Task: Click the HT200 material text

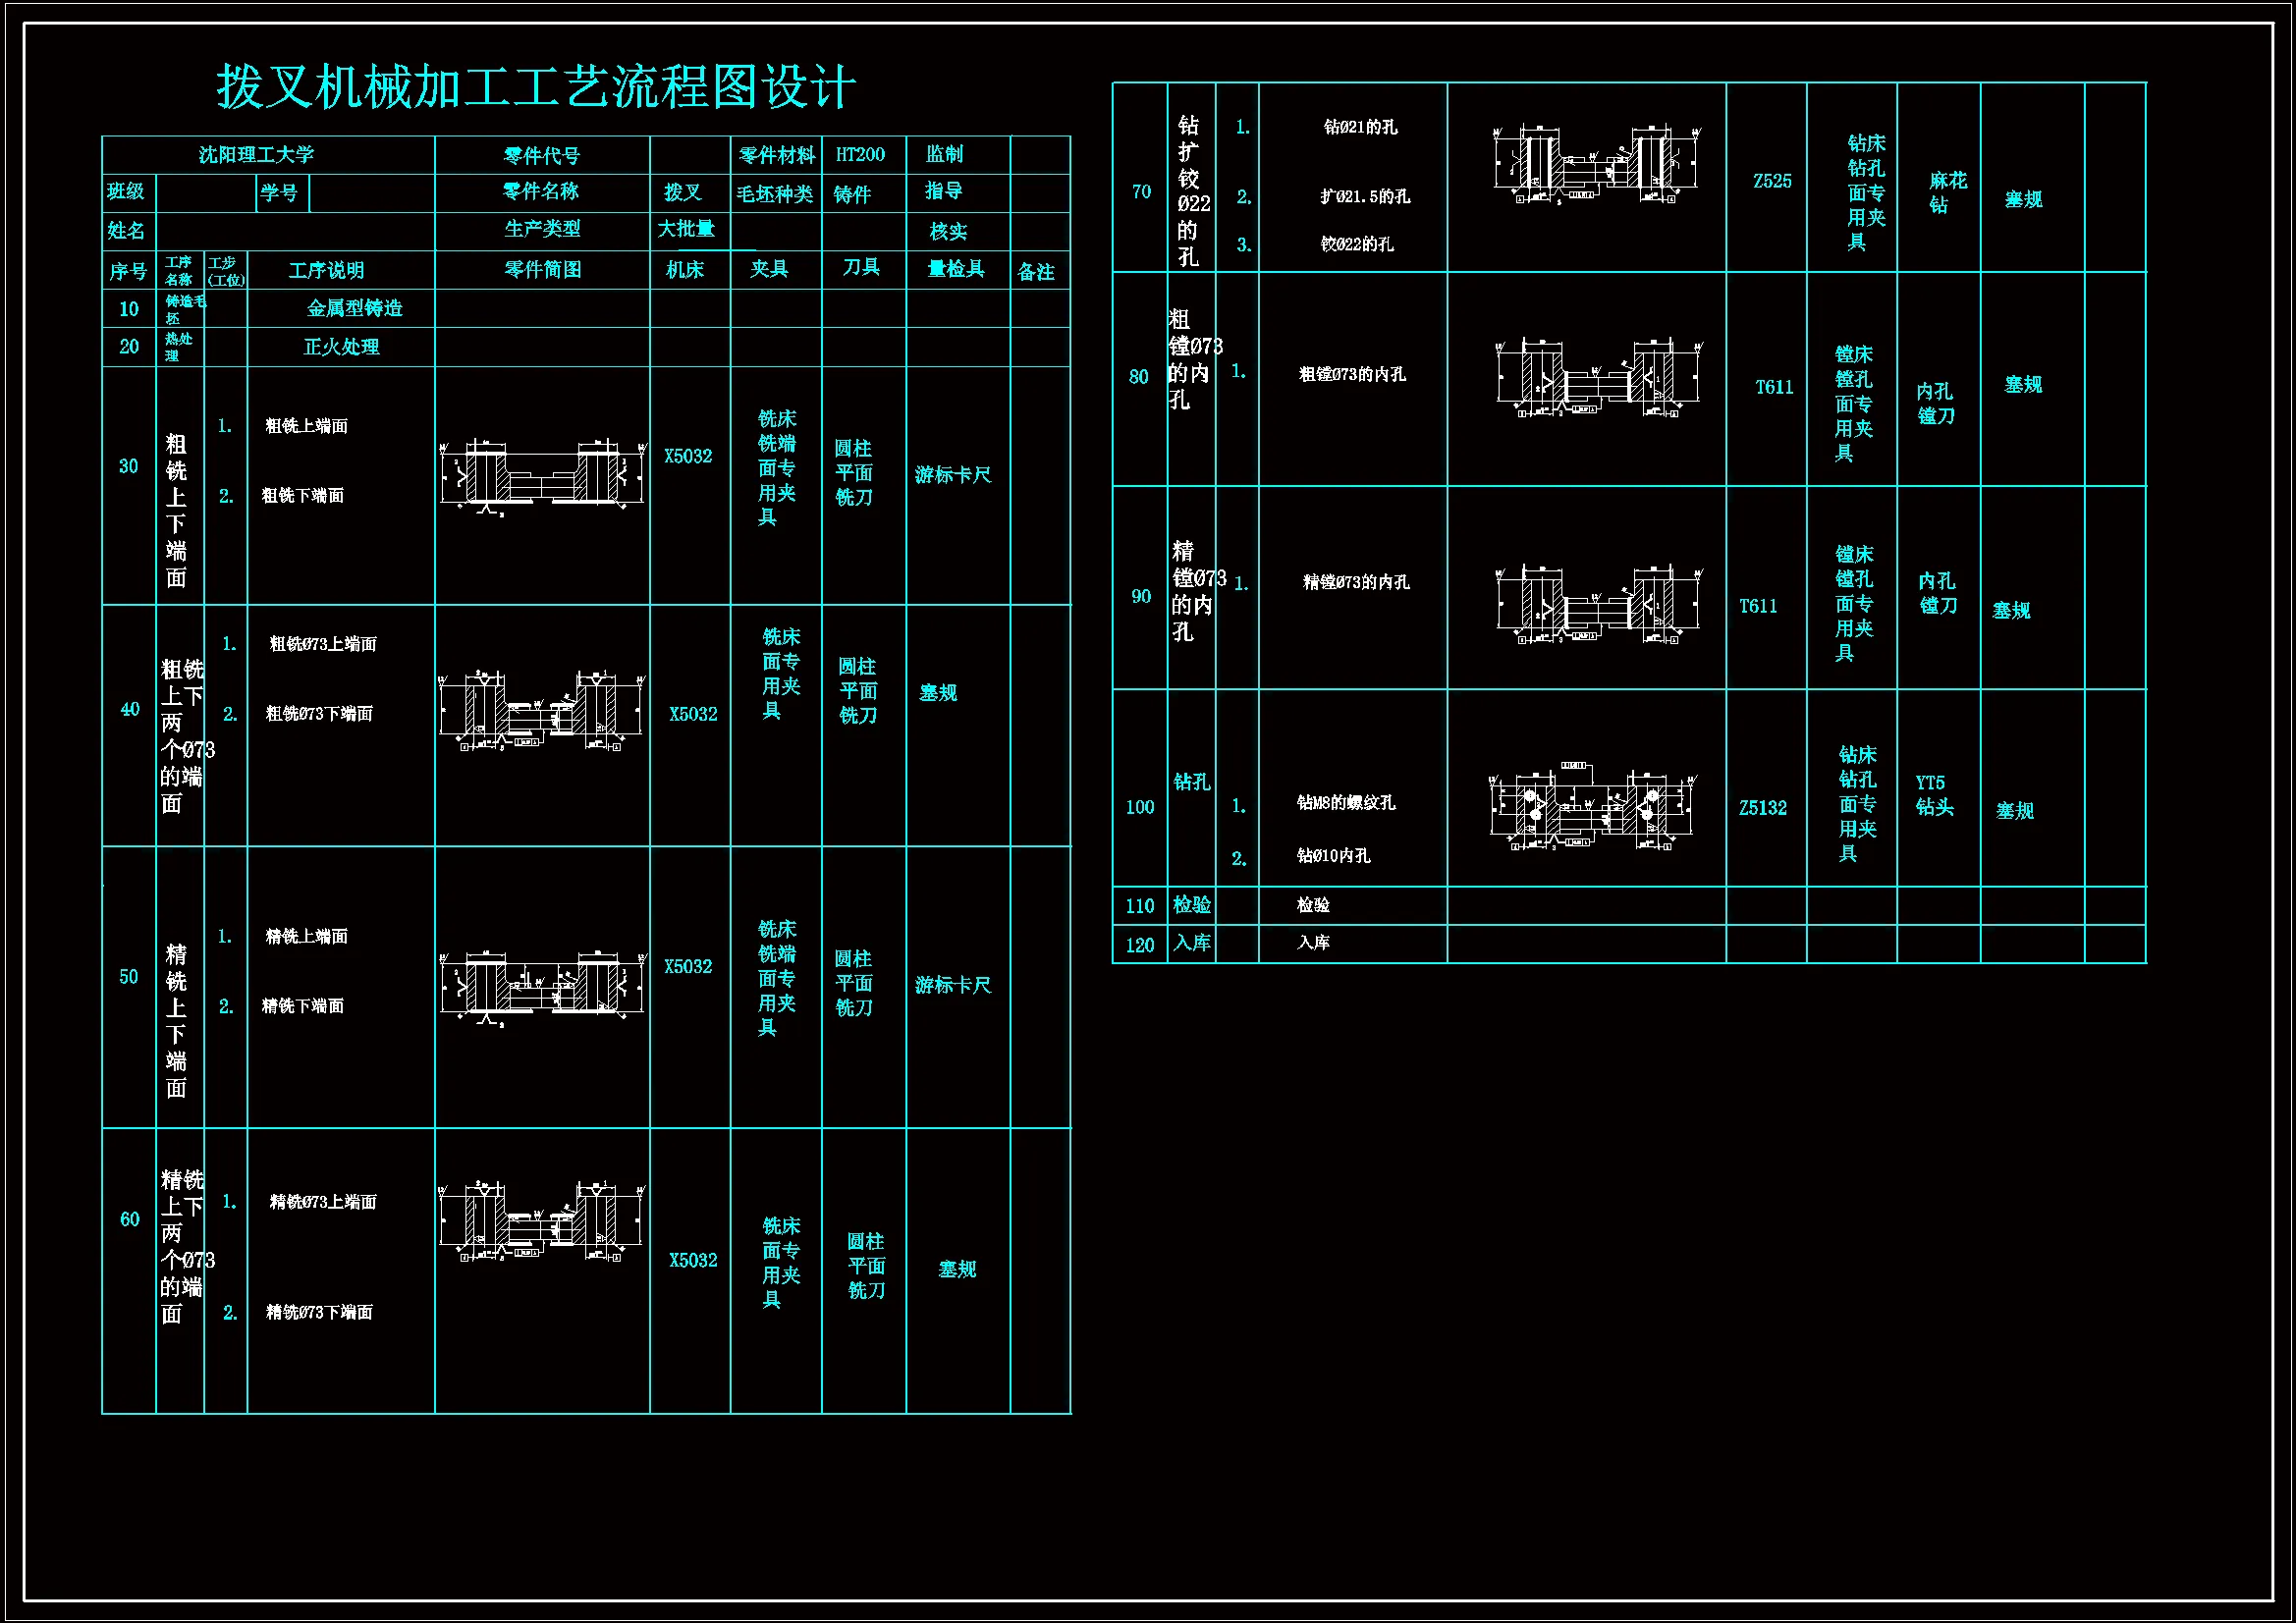Action: (860, 155)
